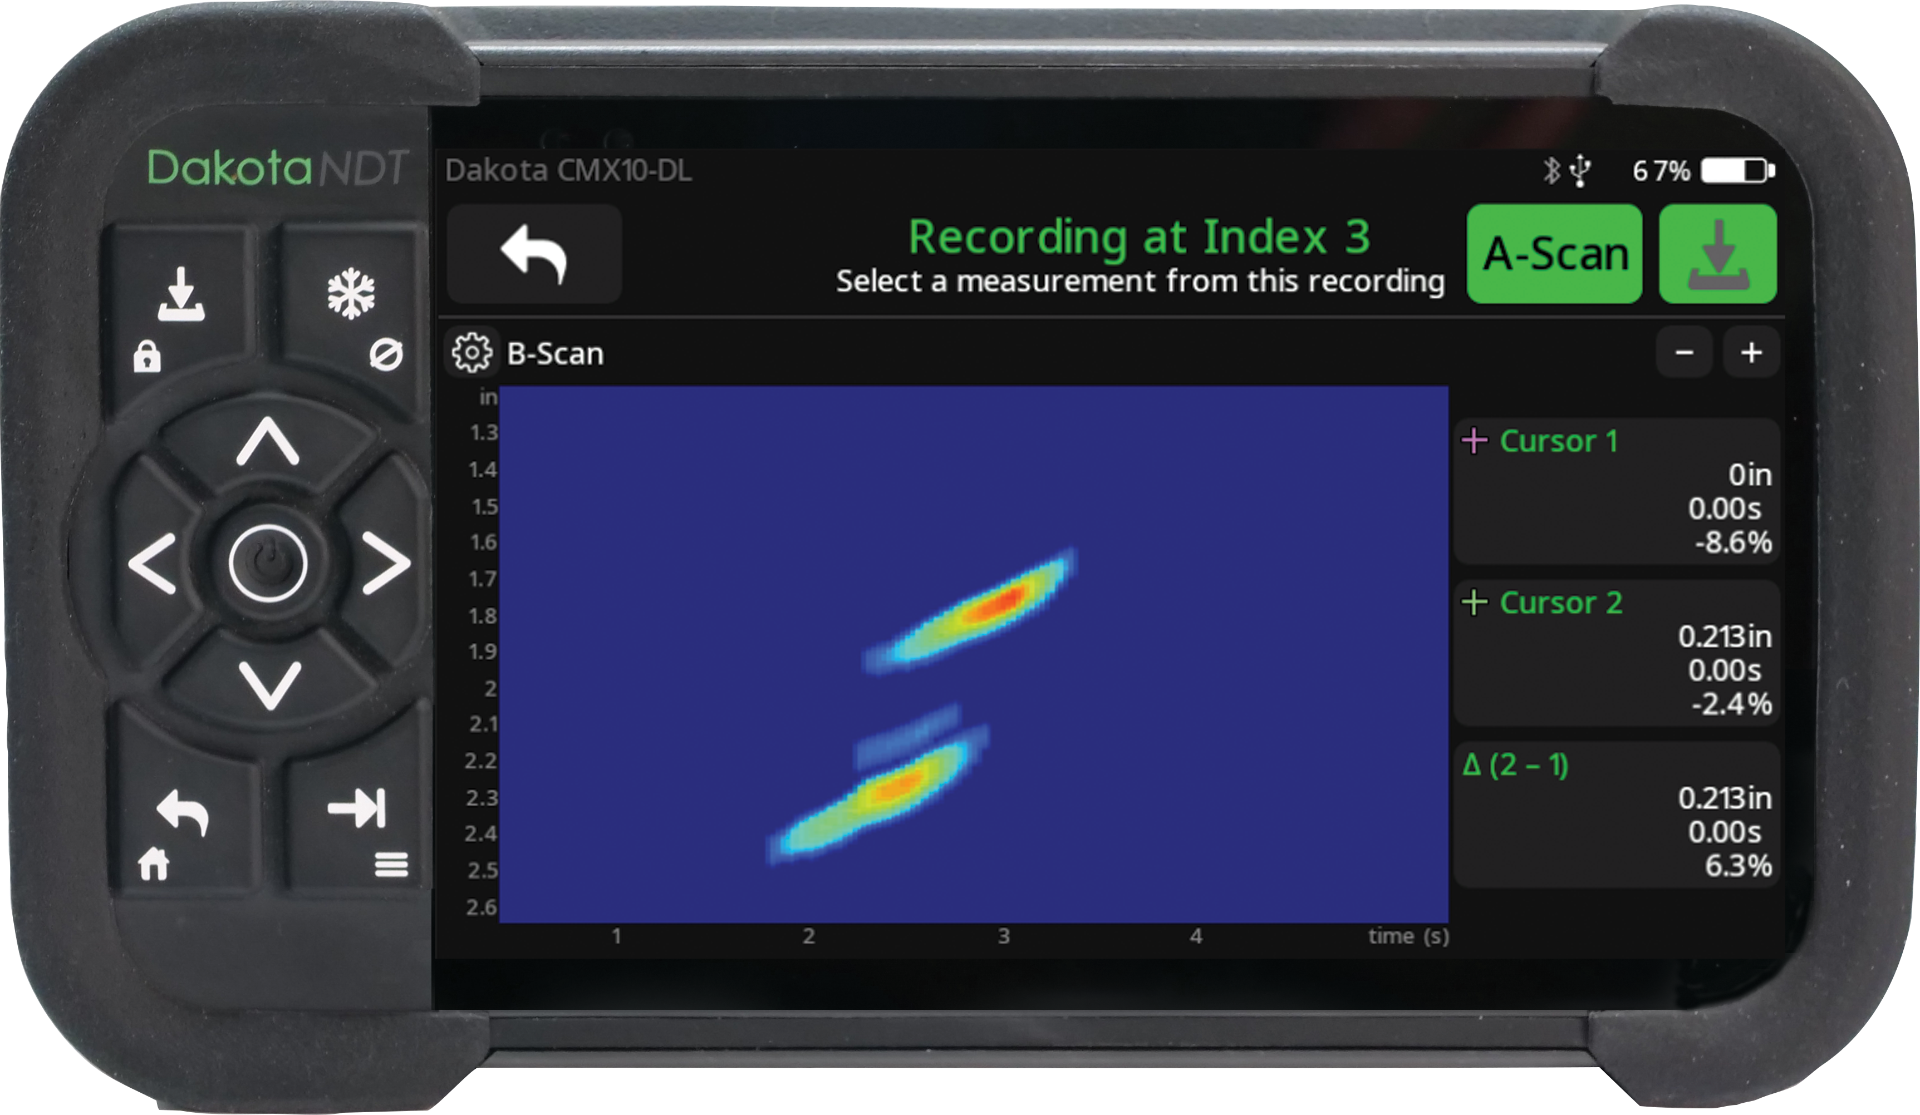This screenshot has width=1920, height=1115.
Task: Click upper red echo in B-Scan plot
Action: click(1000, 603)
